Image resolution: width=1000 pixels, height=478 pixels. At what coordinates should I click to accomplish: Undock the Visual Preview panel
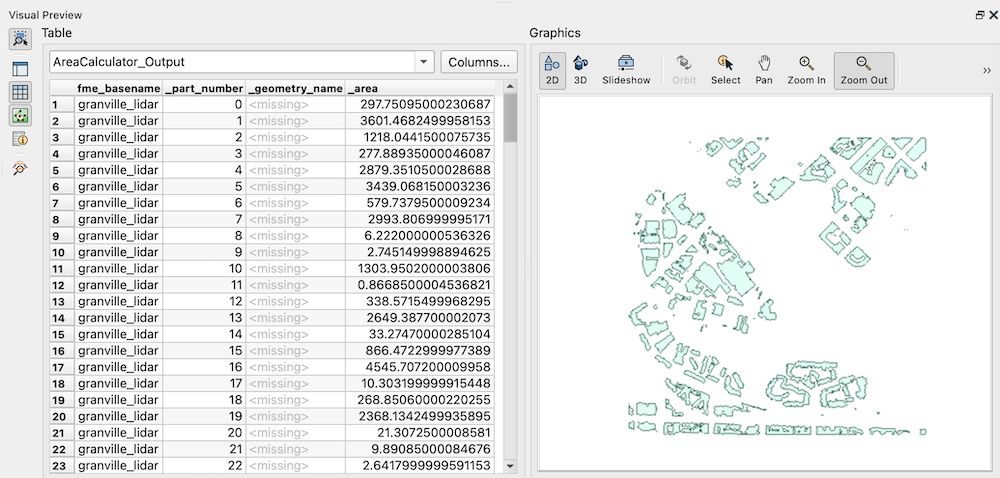(x=980, y=16)
